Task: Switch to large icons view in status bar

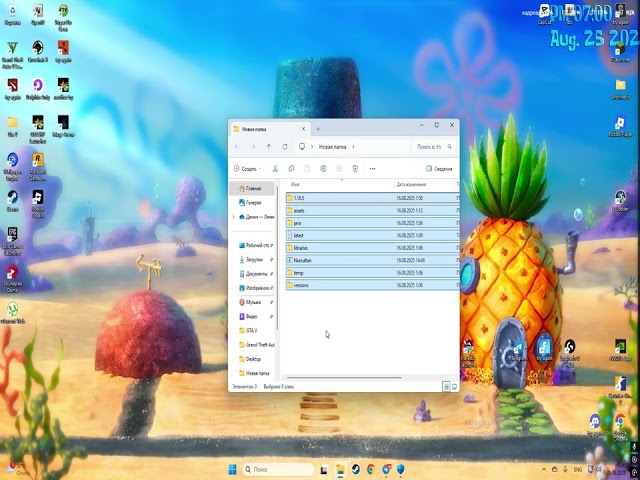Action: [x=454, y=387]
